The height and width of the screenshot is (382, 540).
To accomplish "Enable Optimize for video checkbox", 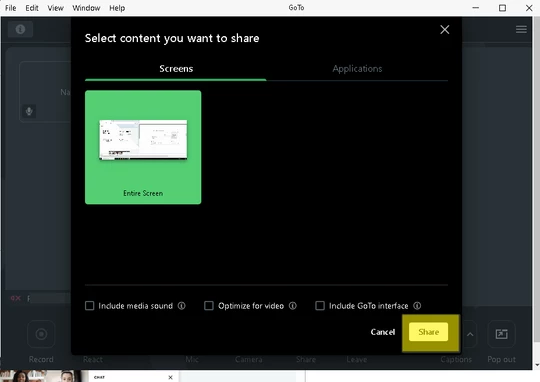I will [209, 306].
